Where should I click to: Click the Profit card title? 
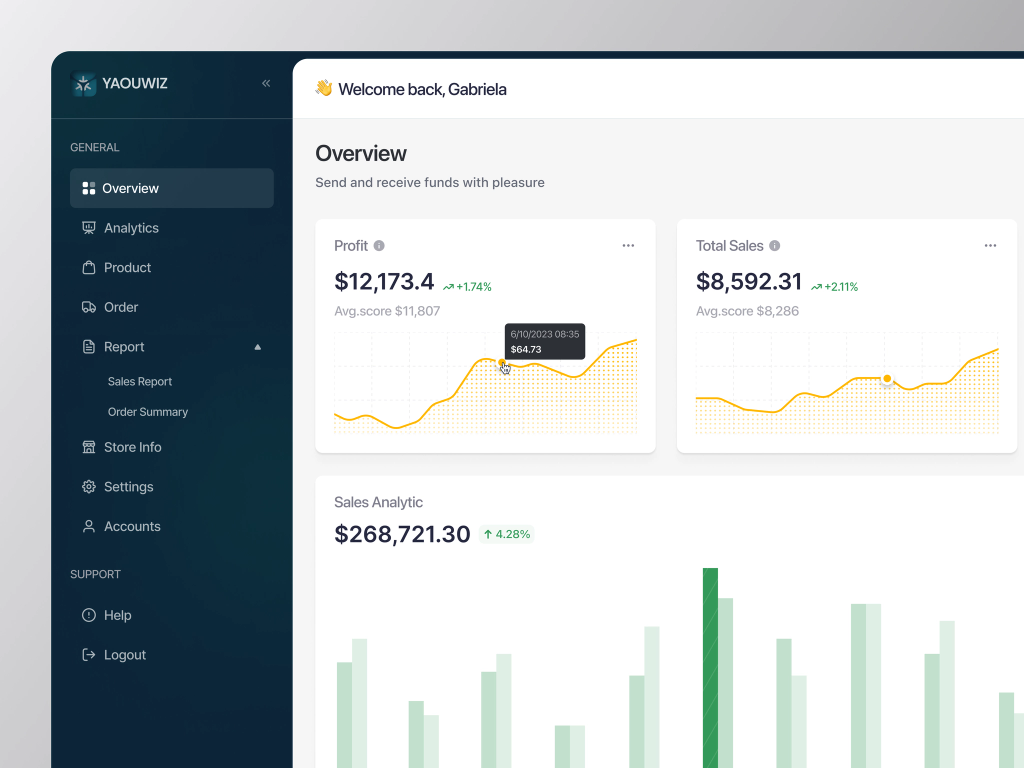pos(351,246)
